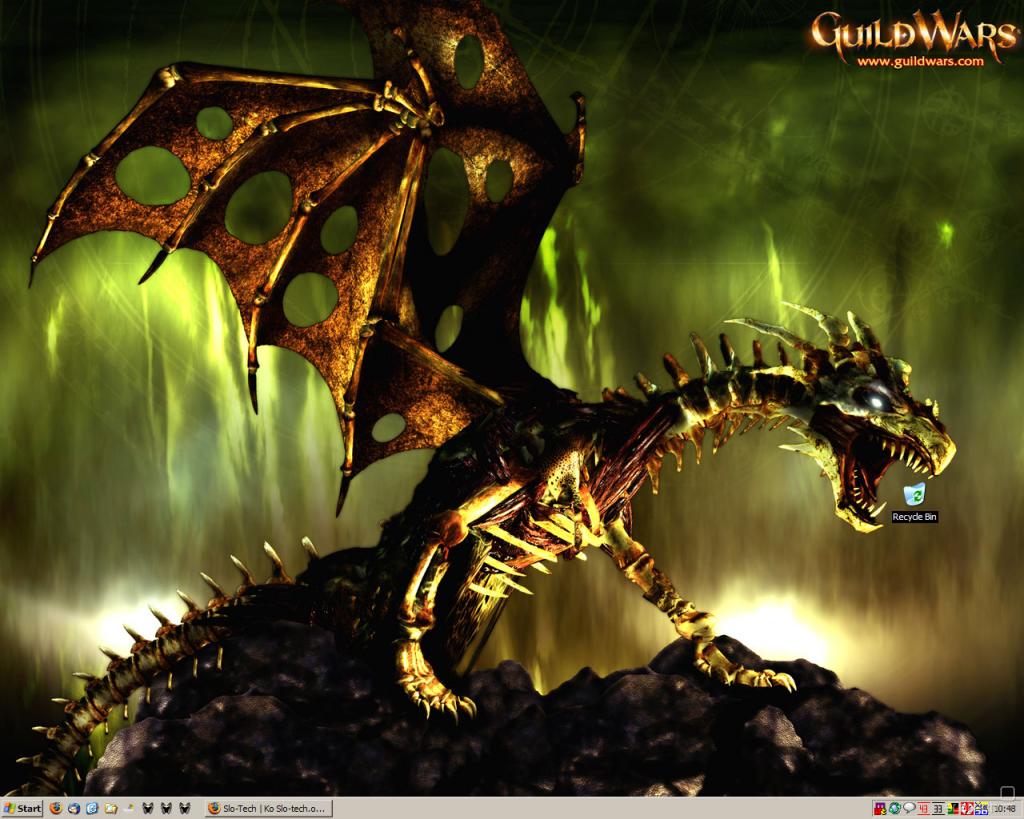Click the speech bubble tray icon
This screenshot has height=819, width=1024.
(909, 809)
